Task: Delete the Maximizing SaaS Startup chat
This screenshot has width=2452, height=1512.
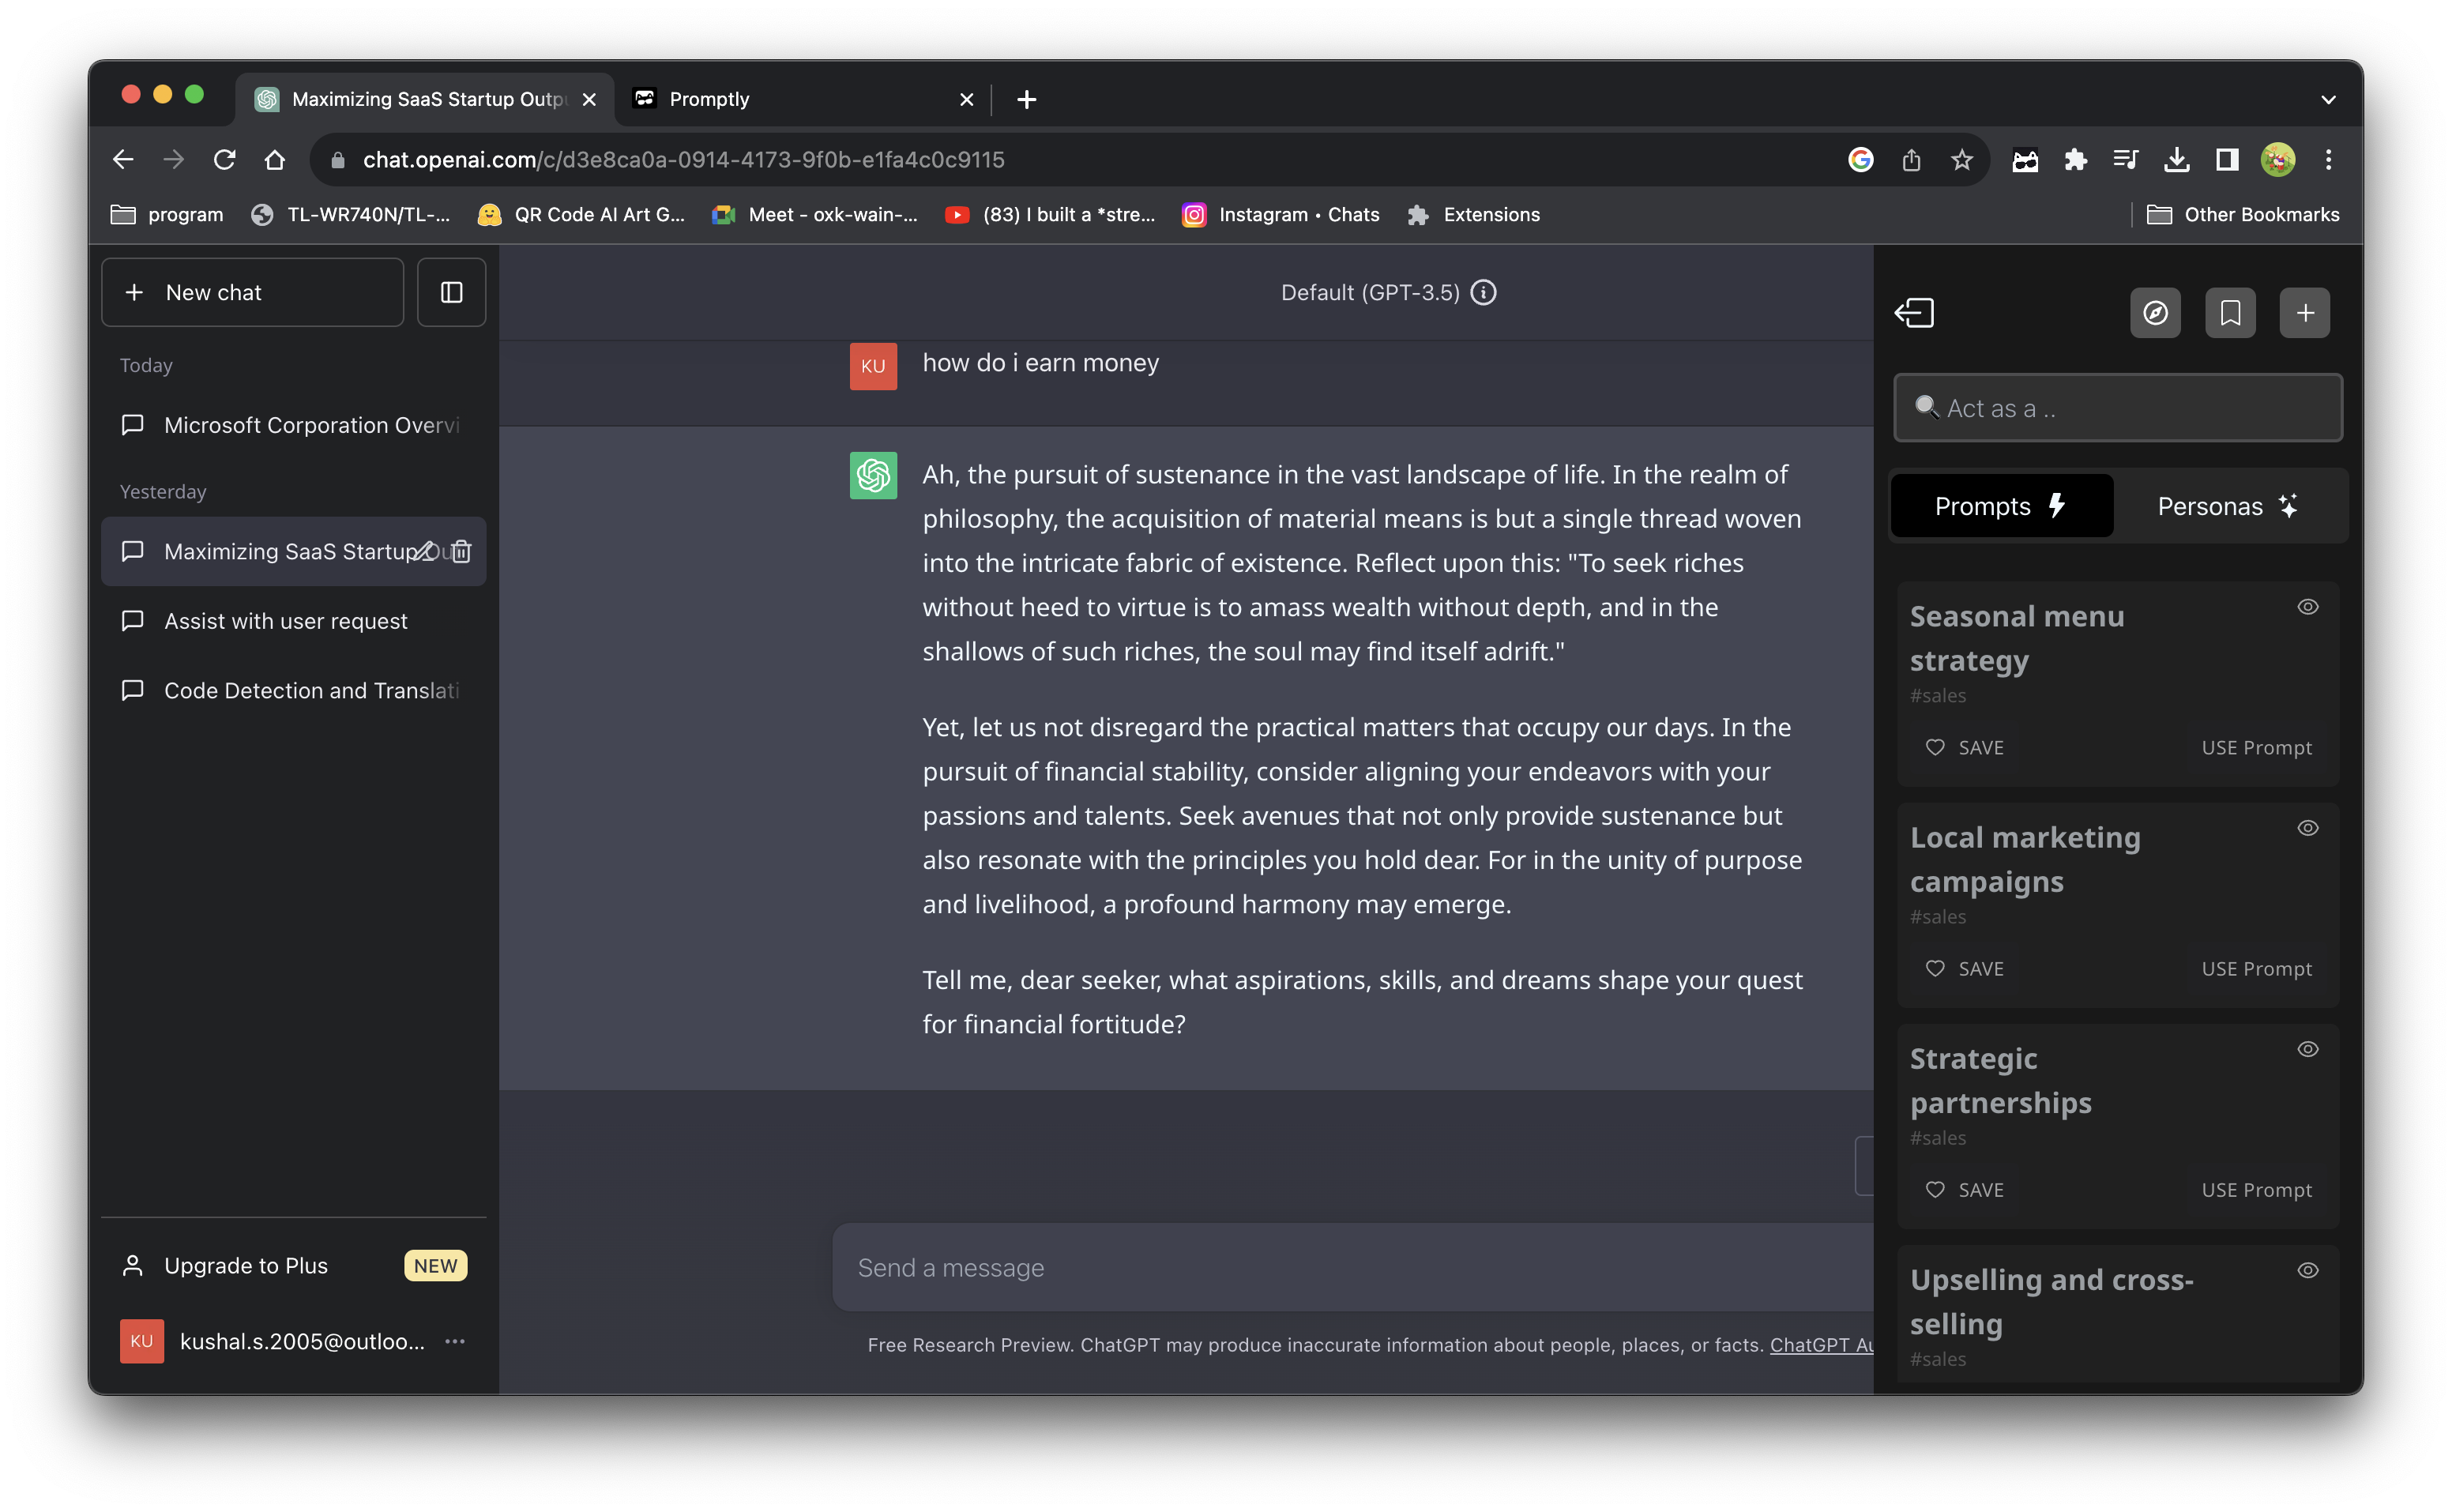Action: coord(461,551)
